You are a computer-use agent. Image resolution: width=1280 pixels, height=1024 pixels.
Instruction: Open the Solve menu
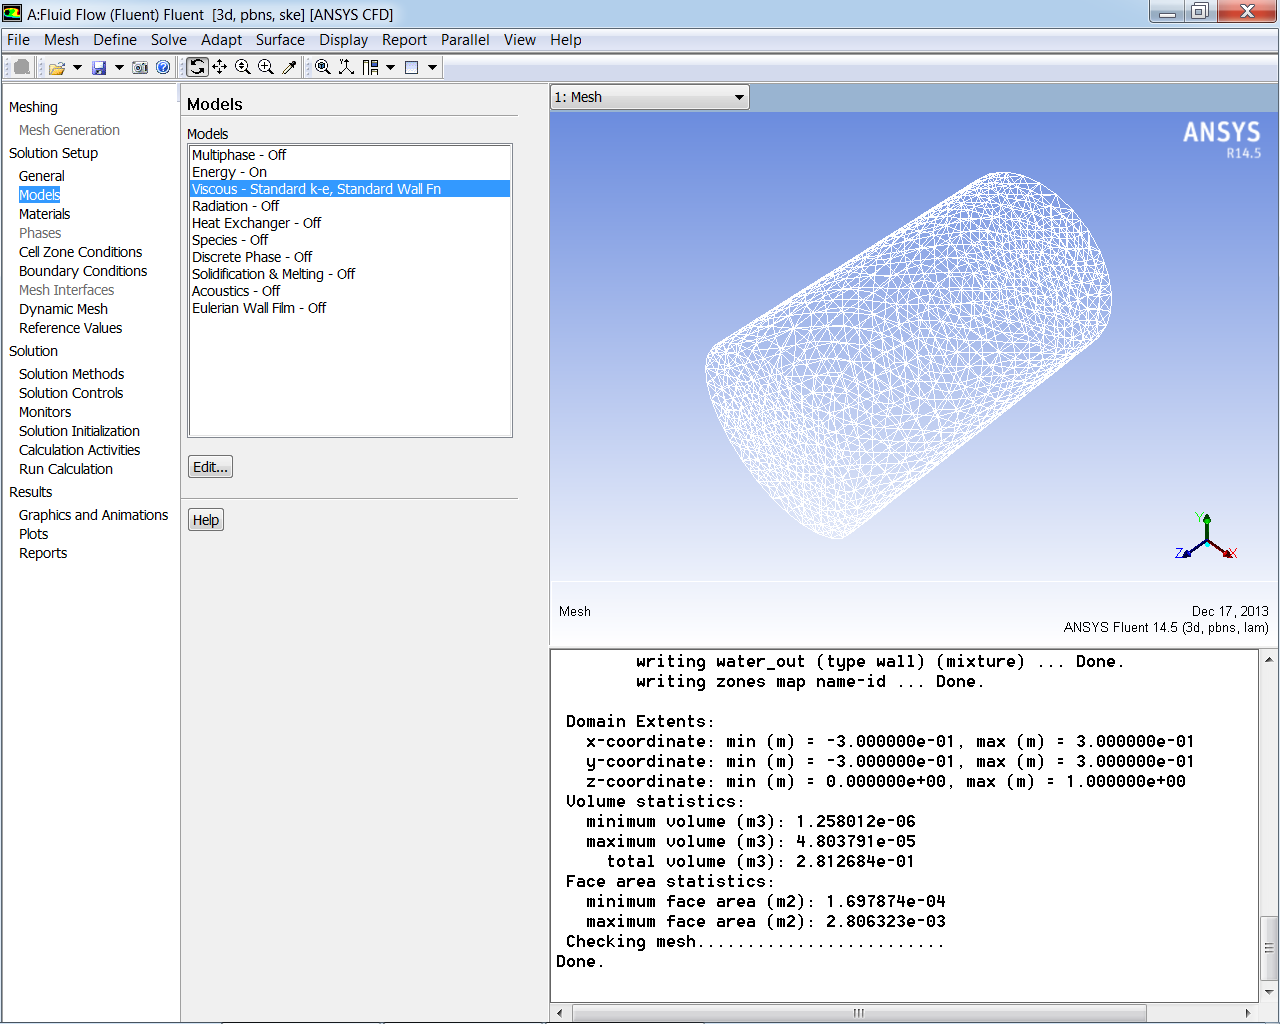pyautogui.click(x=169, y=40)
